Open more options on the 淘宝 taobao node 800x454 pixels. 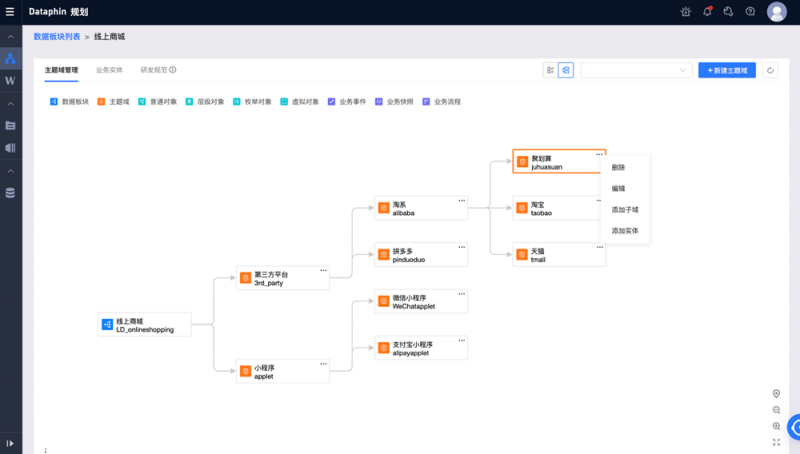[599, 200]
